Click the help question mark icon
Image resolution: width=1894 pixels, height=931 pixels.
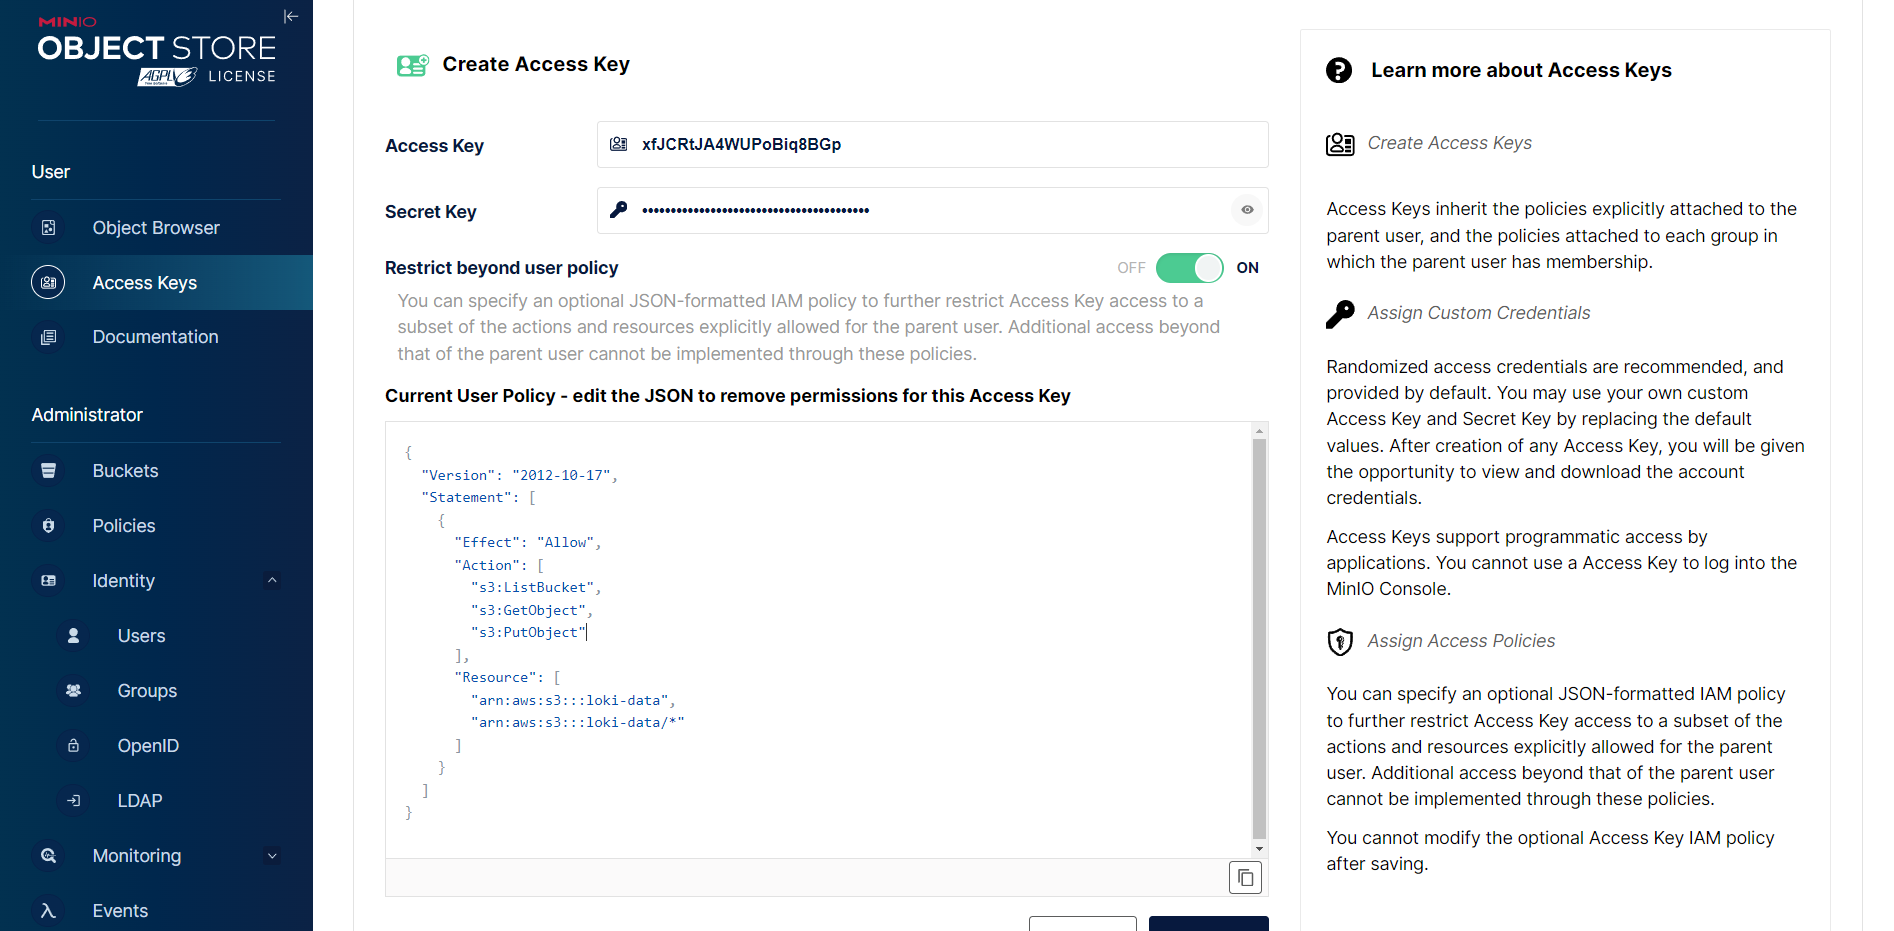point(1339,70)
